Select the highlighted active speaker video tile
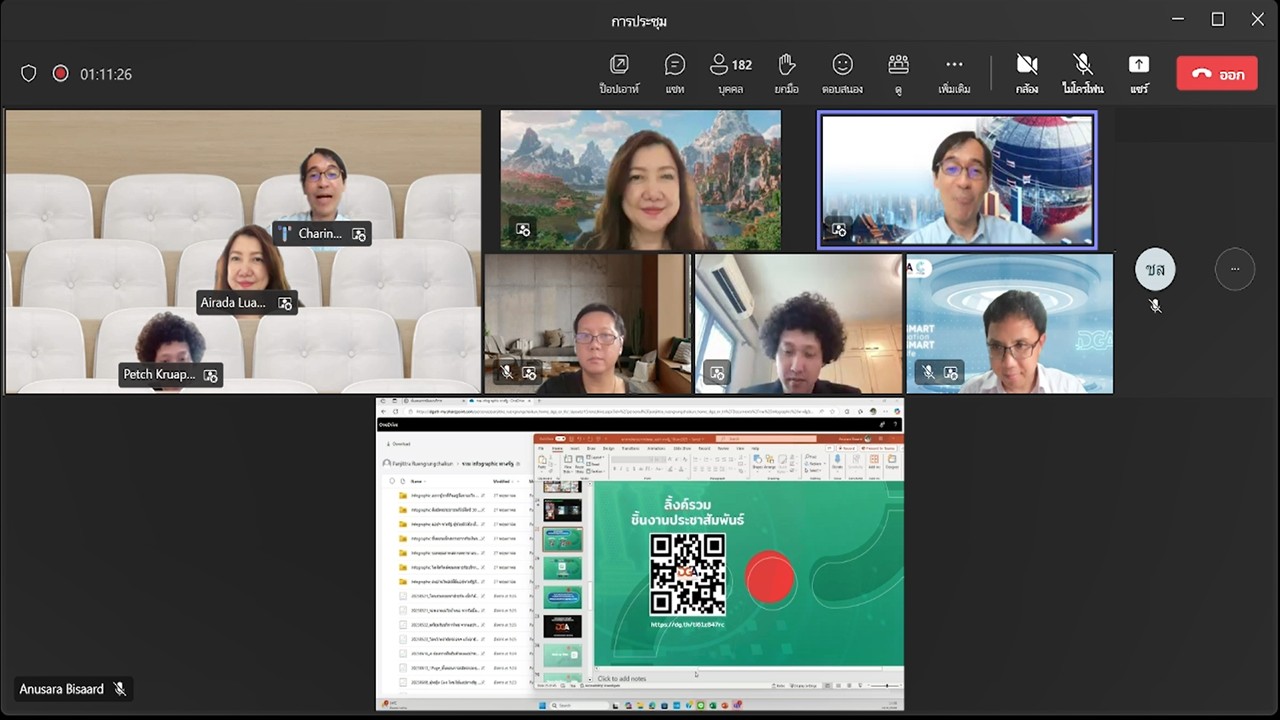Image resolution: width=1280 pixels, height=720 pixels. [957, 180]
